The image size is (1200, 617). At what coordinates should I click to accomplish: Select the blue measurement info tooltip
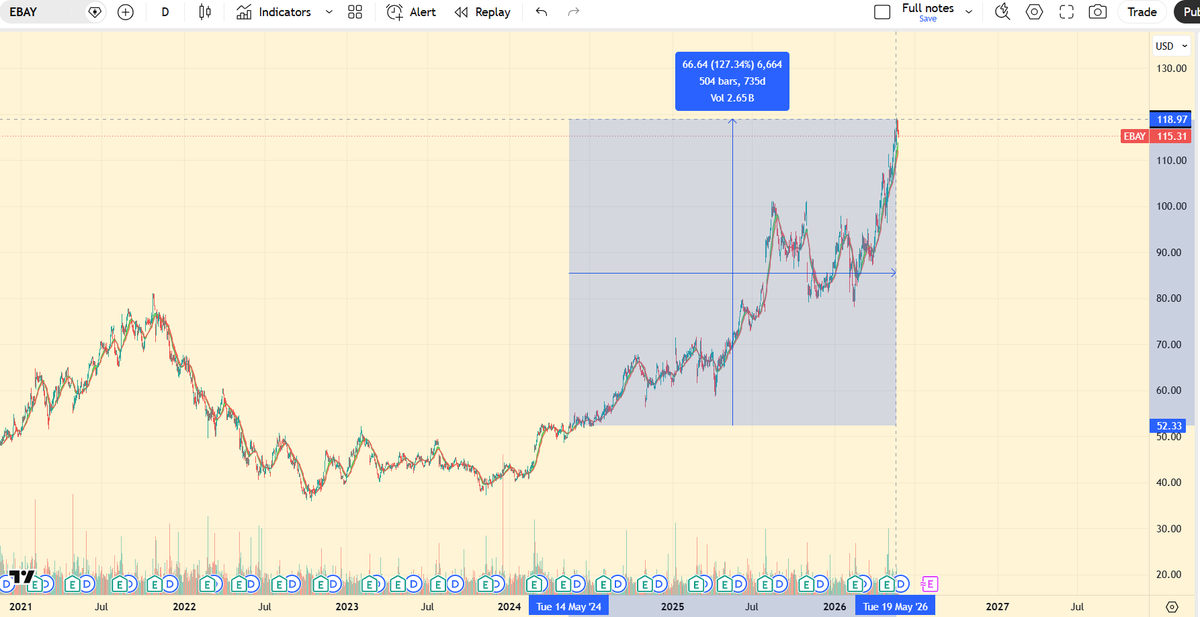(732, 82)
